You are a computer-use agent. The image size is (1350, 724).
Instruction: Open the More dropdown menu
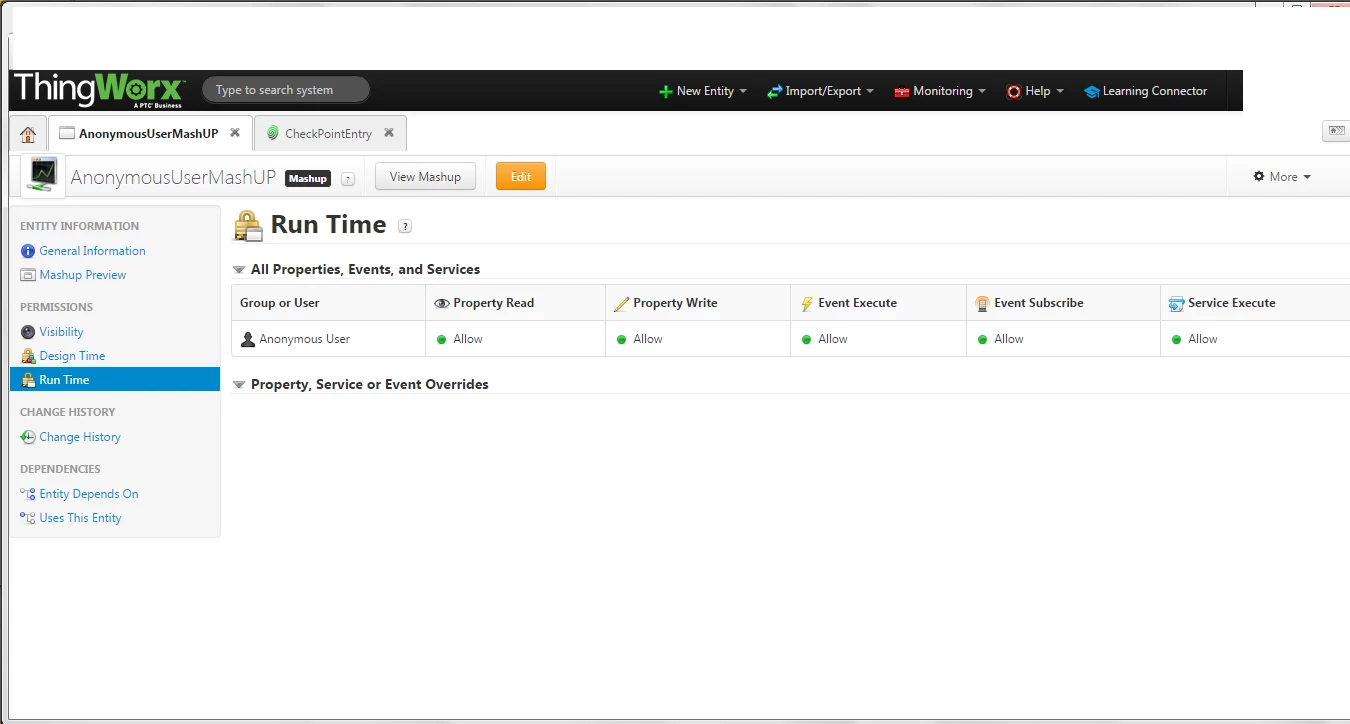pyautogui.click(x=1282, y=177)
